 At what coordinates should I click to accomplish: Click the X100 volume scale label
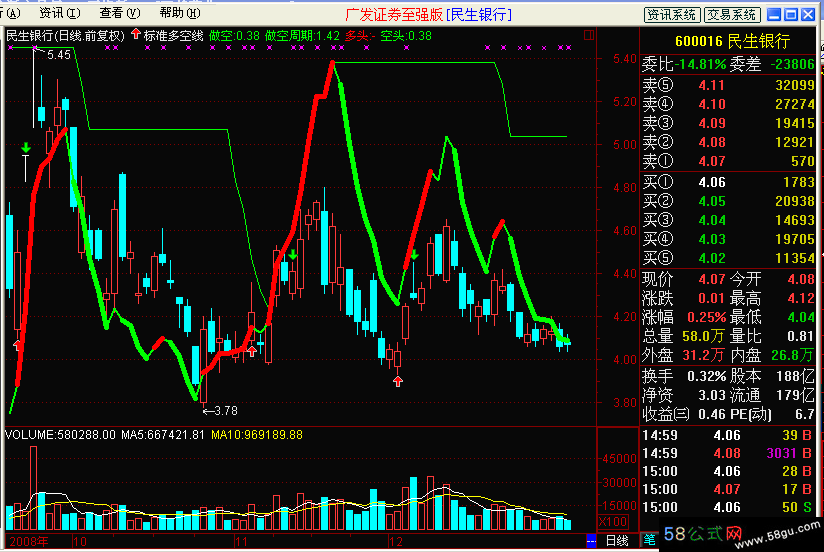tap(613, 522)
